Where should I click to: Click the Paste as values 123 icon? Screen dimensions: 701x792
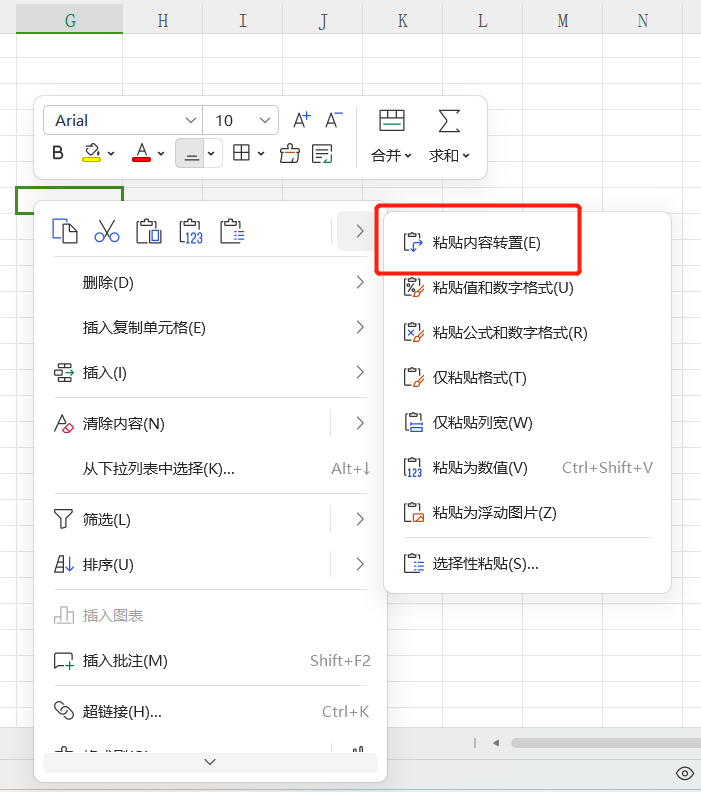(x=191, y=231)
